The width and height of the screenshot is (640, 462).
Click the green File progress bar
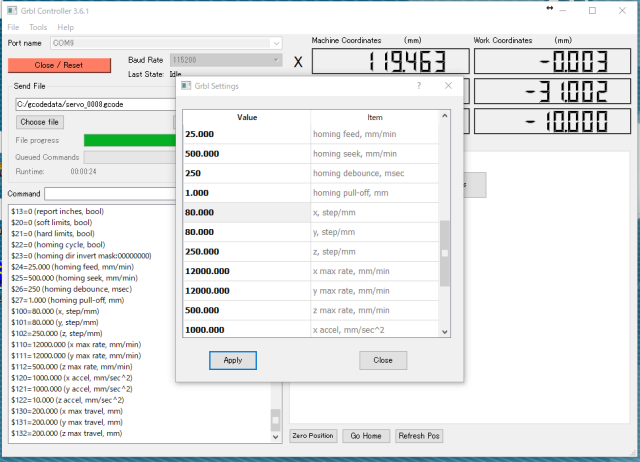coord(130,140)
